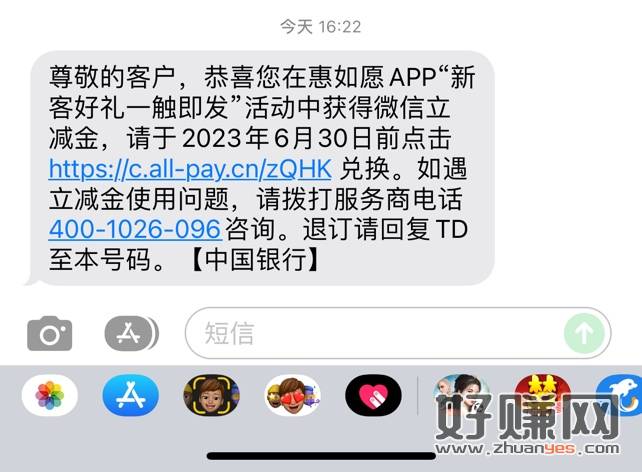
Task: Select the Memoji face-frame icon
Action: coord(211,395)
